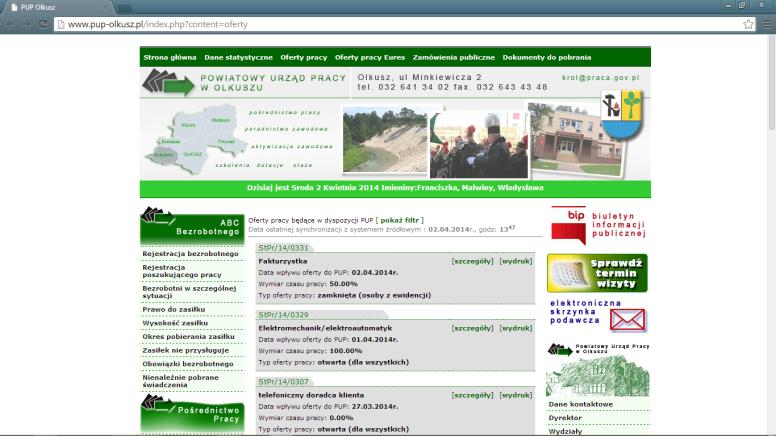
Task: Open szczegóły for Elektromechanik/elektroautomatyk offer
Action: point(472,328)
